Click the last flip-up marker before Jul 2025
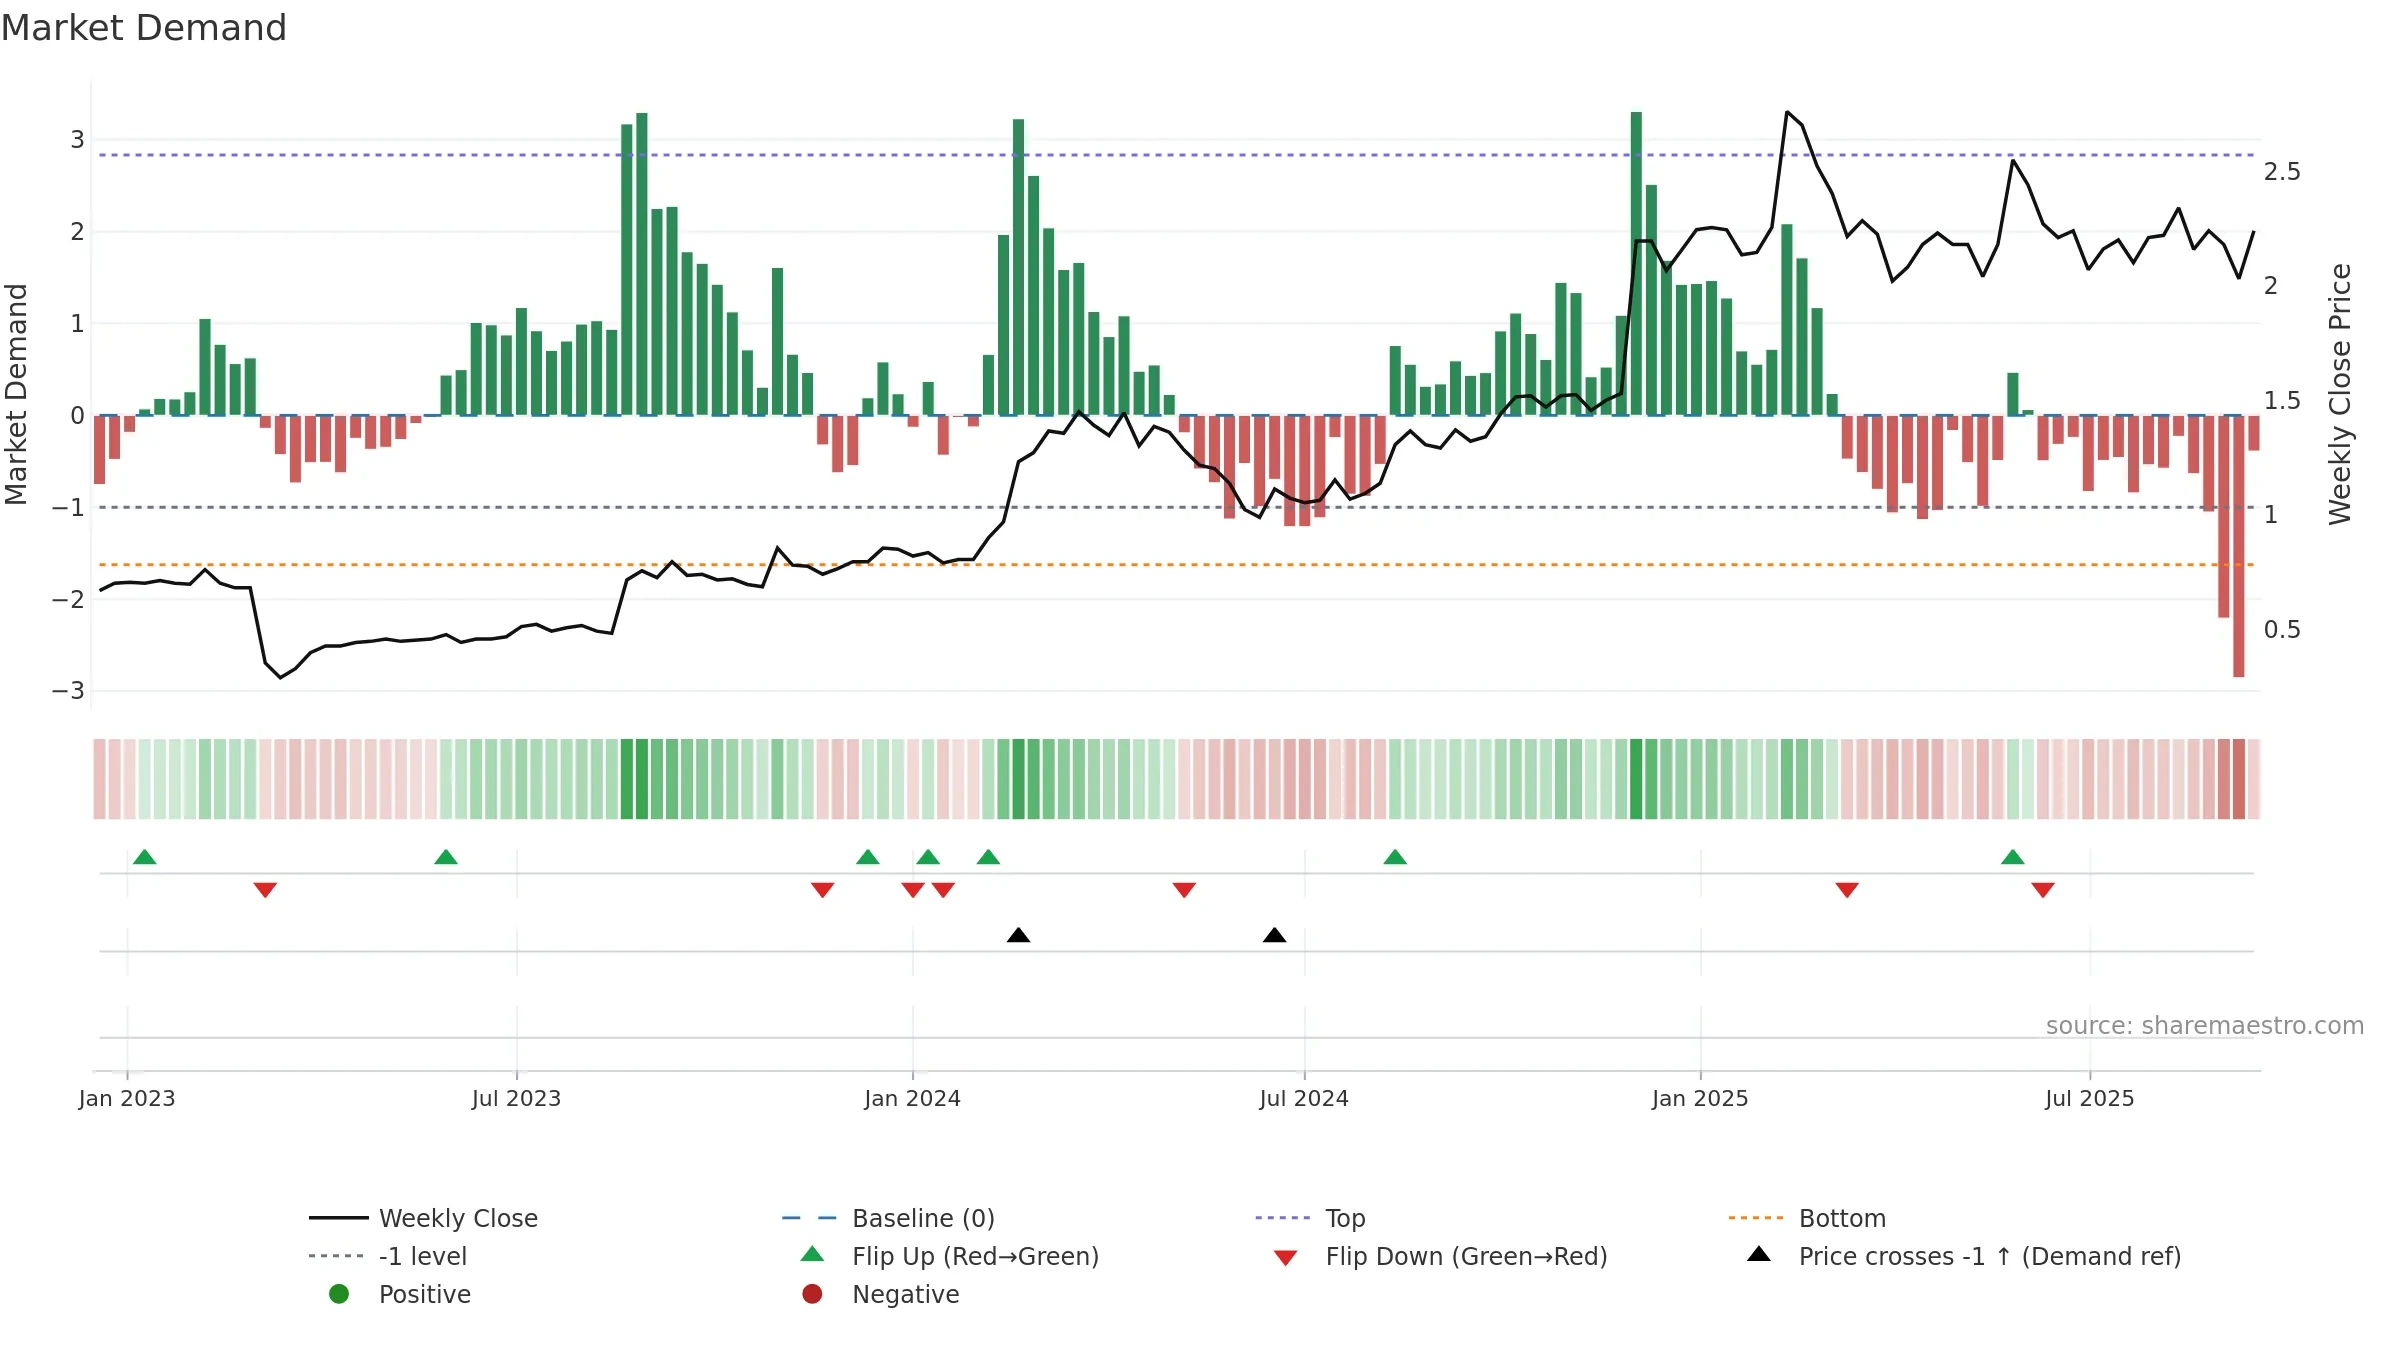 2013,857
